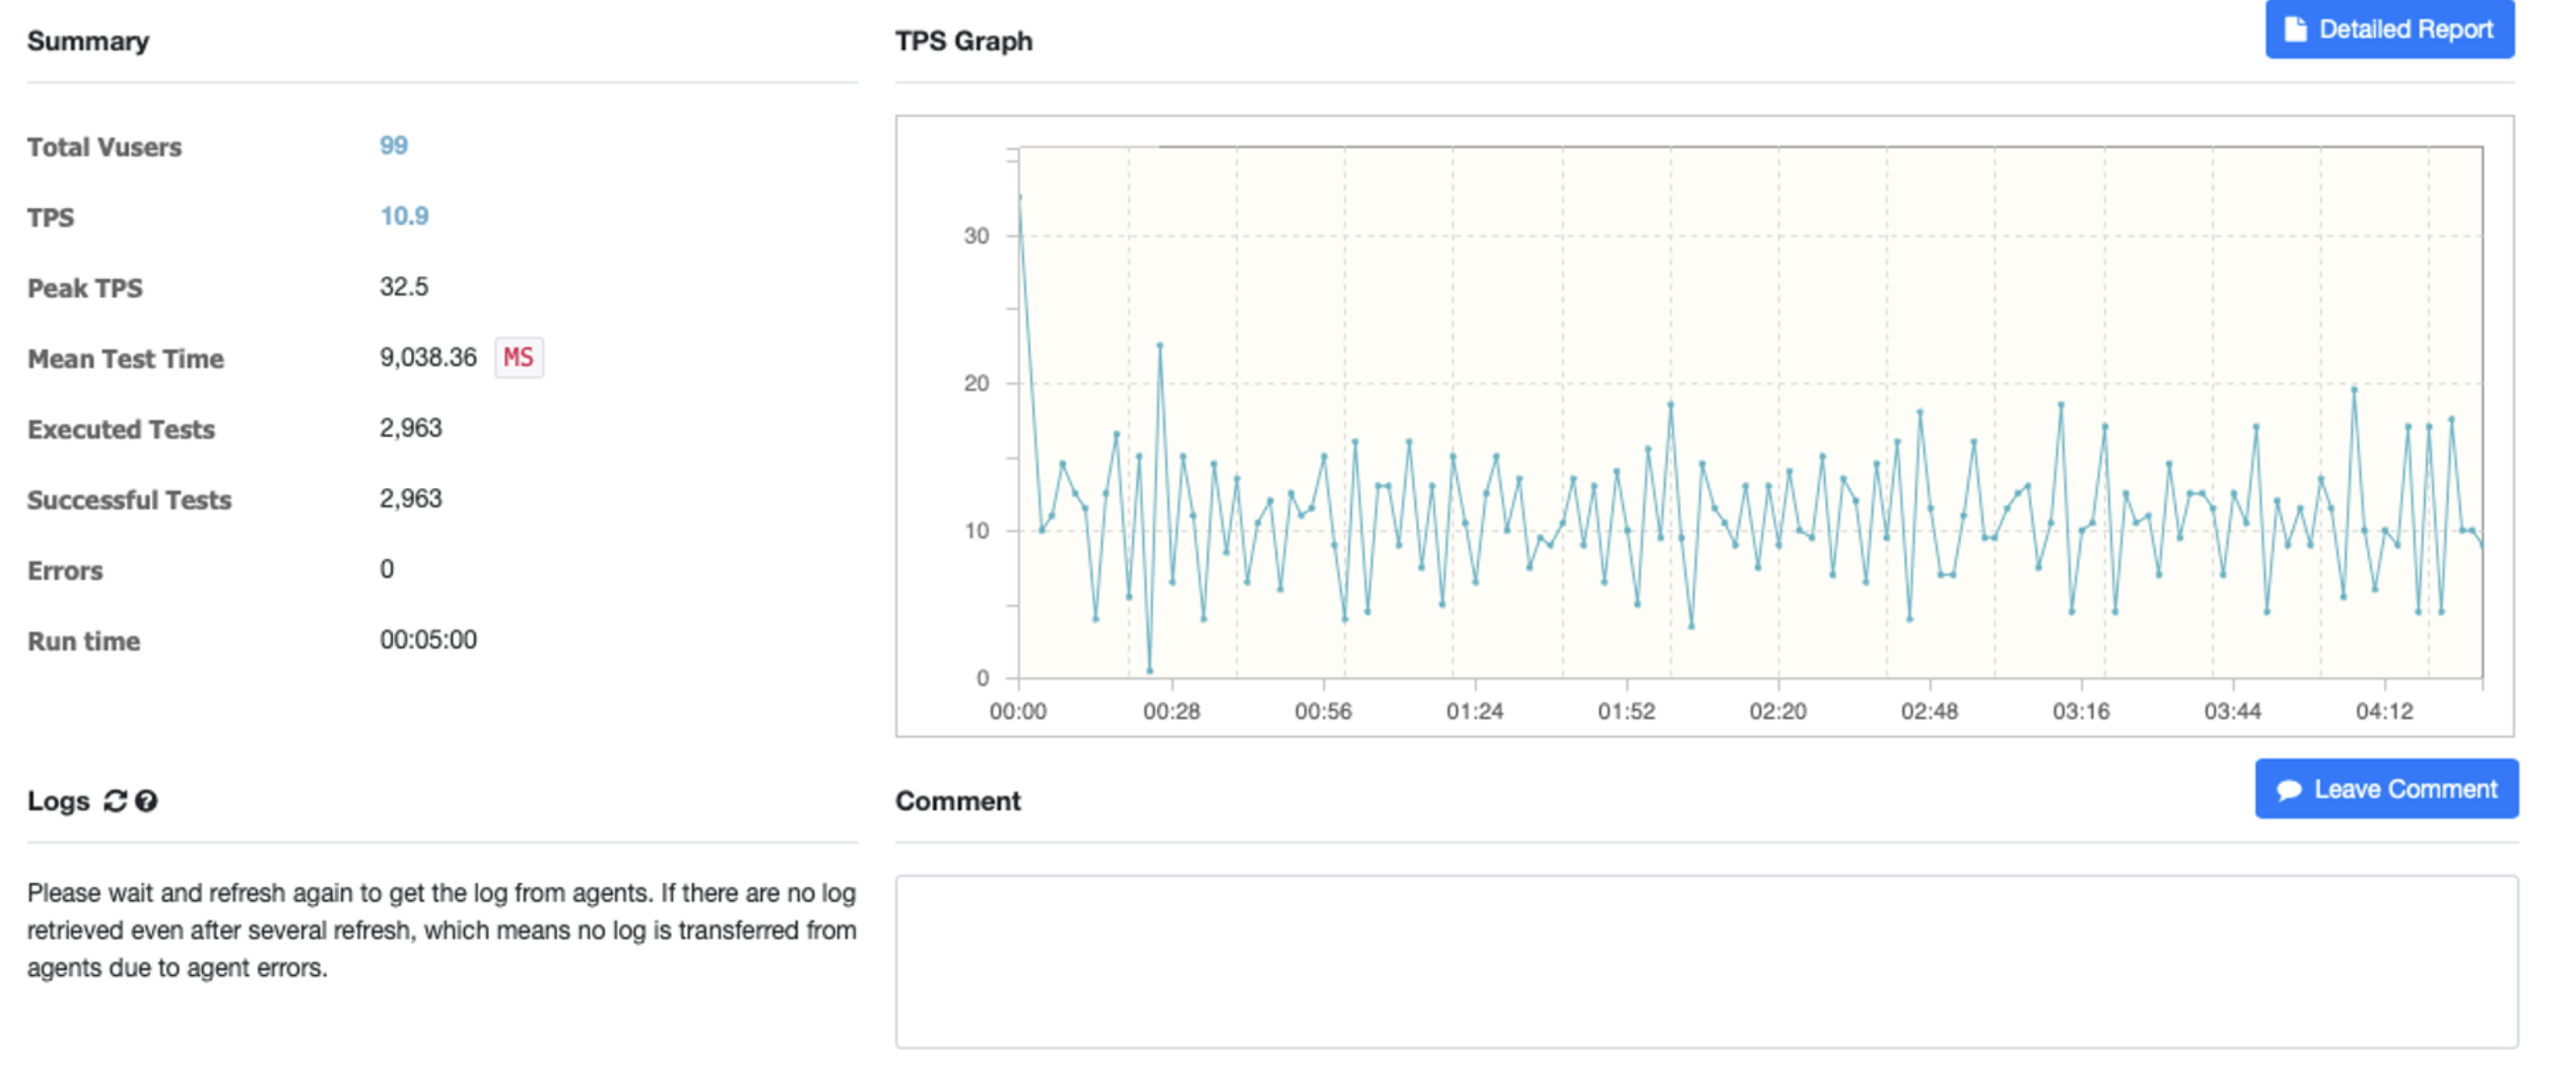Click the Summary heading

(88, 41)
